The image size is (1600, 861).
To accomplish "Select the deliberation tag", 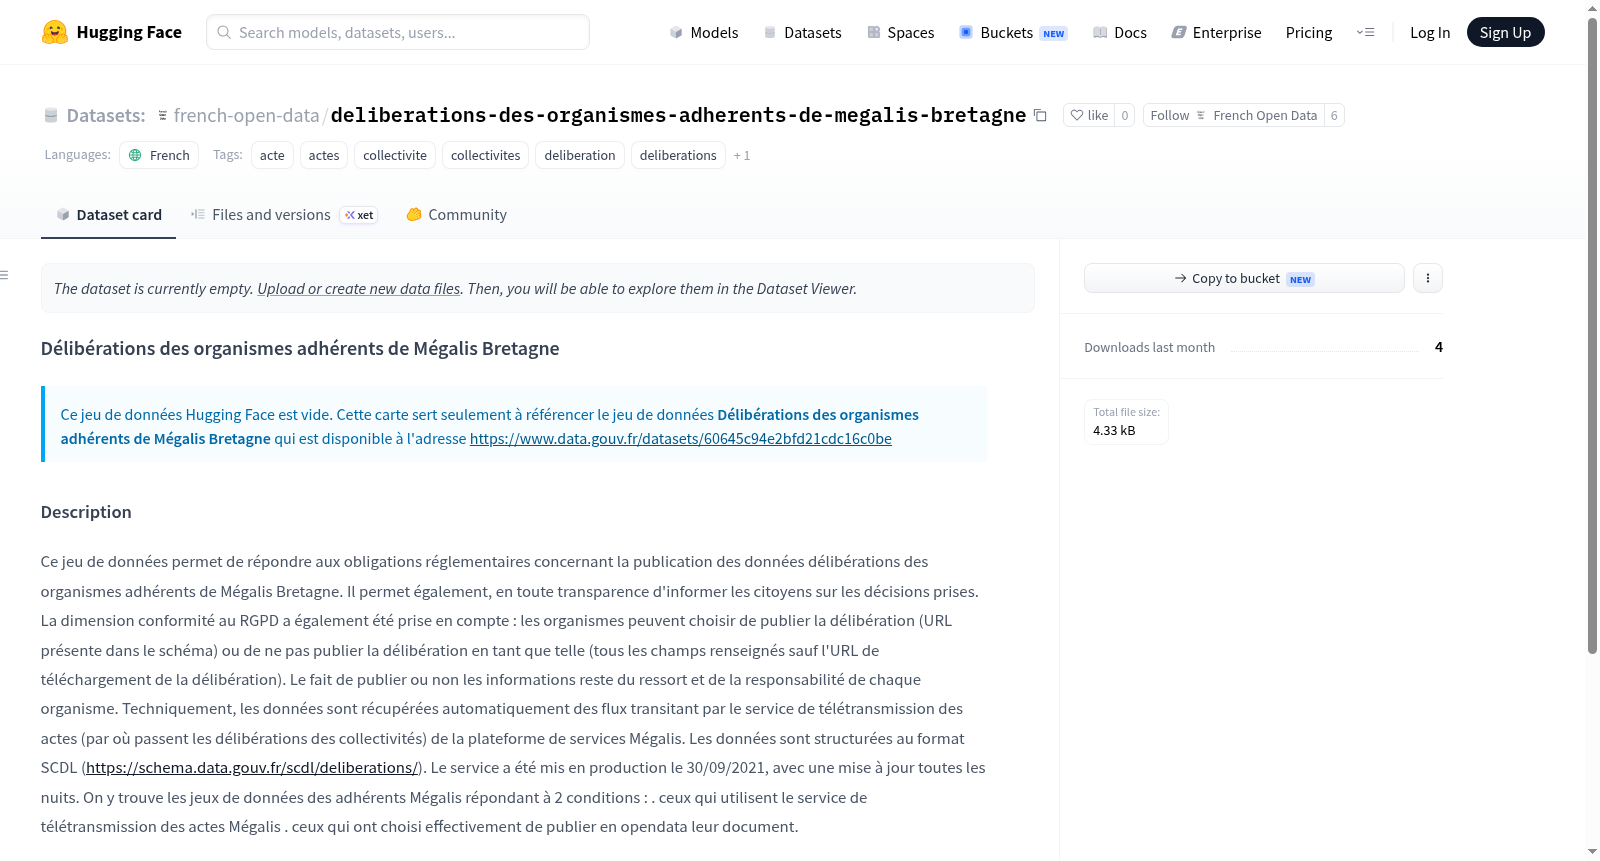I will tap(580, 155).
